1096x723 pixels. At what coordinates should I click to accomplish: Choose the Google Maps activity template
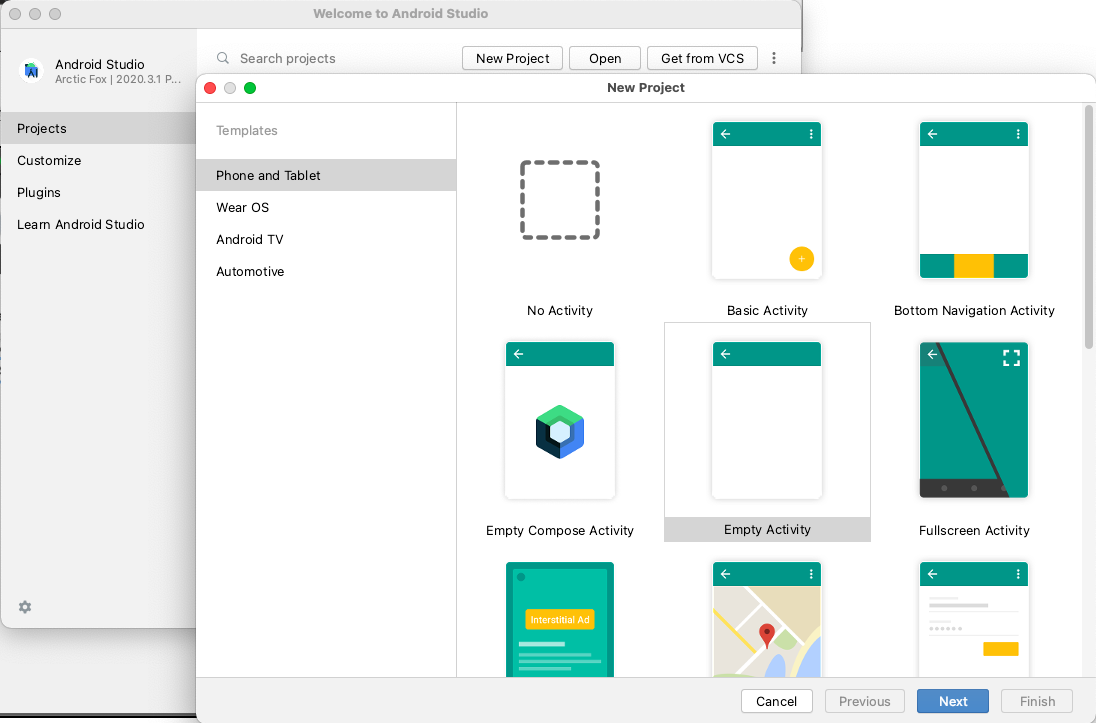(767, 619)
